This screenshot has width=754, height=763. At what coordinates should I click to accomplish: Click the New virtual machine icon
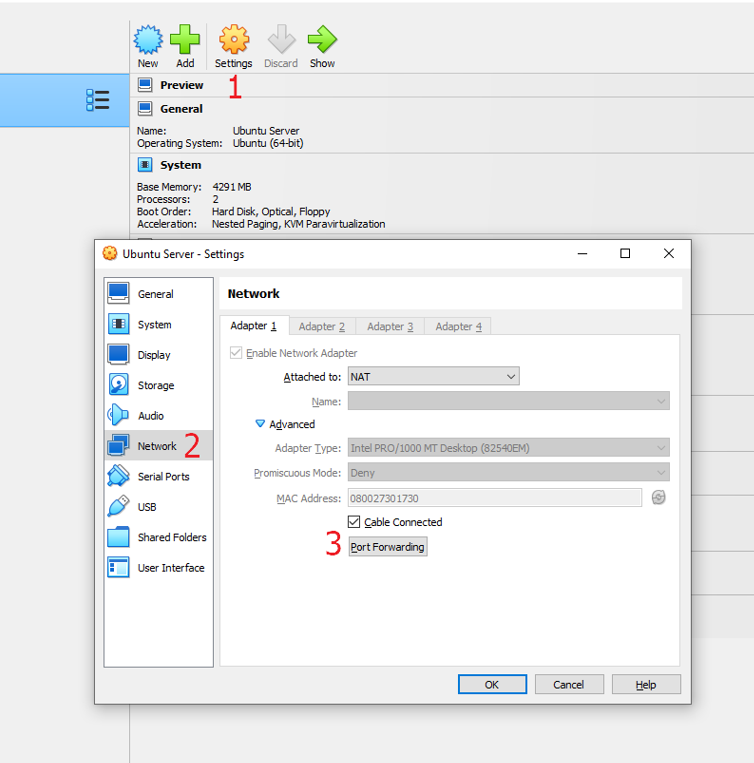(x=148, y=40)
